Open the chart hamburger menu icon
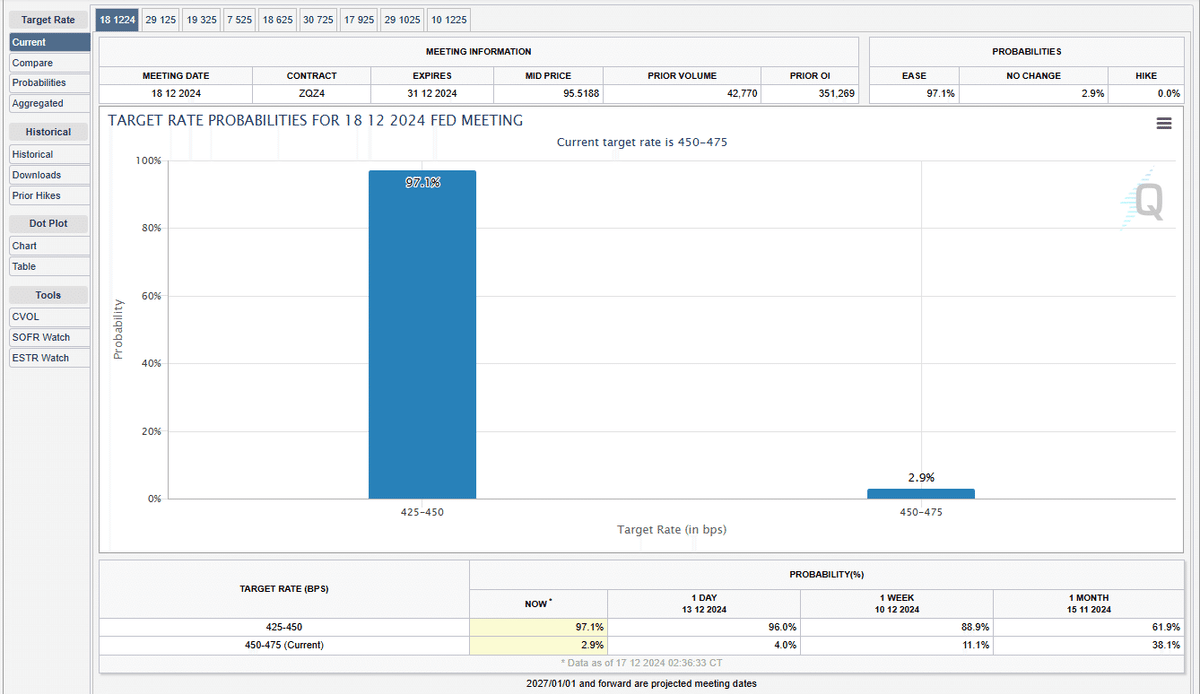1200x694 pixels. [x=1163, y=124]
